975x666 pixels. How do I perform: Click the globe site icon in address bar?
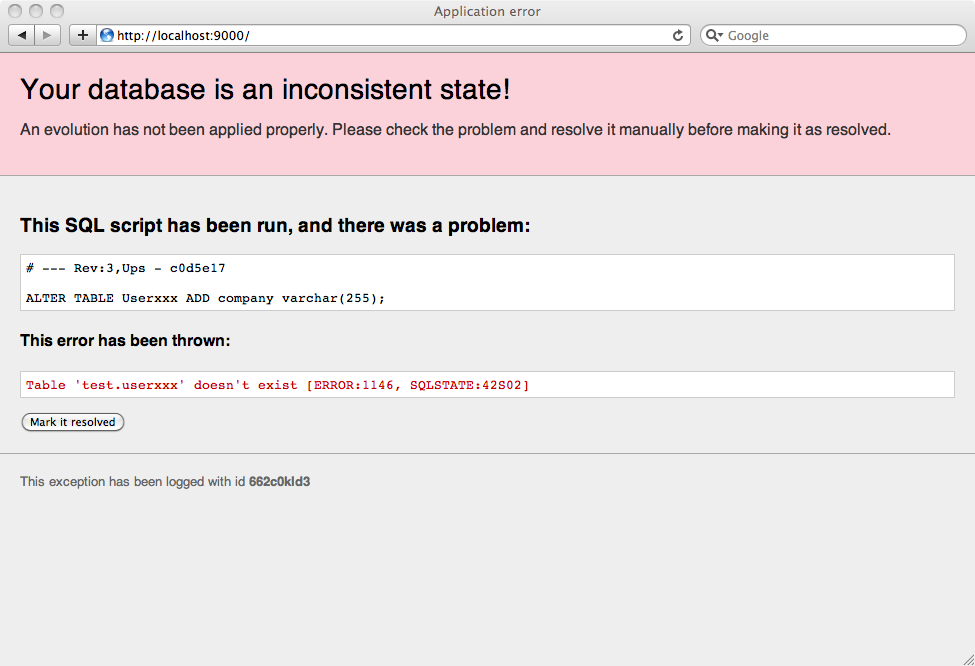pos(107,35)
